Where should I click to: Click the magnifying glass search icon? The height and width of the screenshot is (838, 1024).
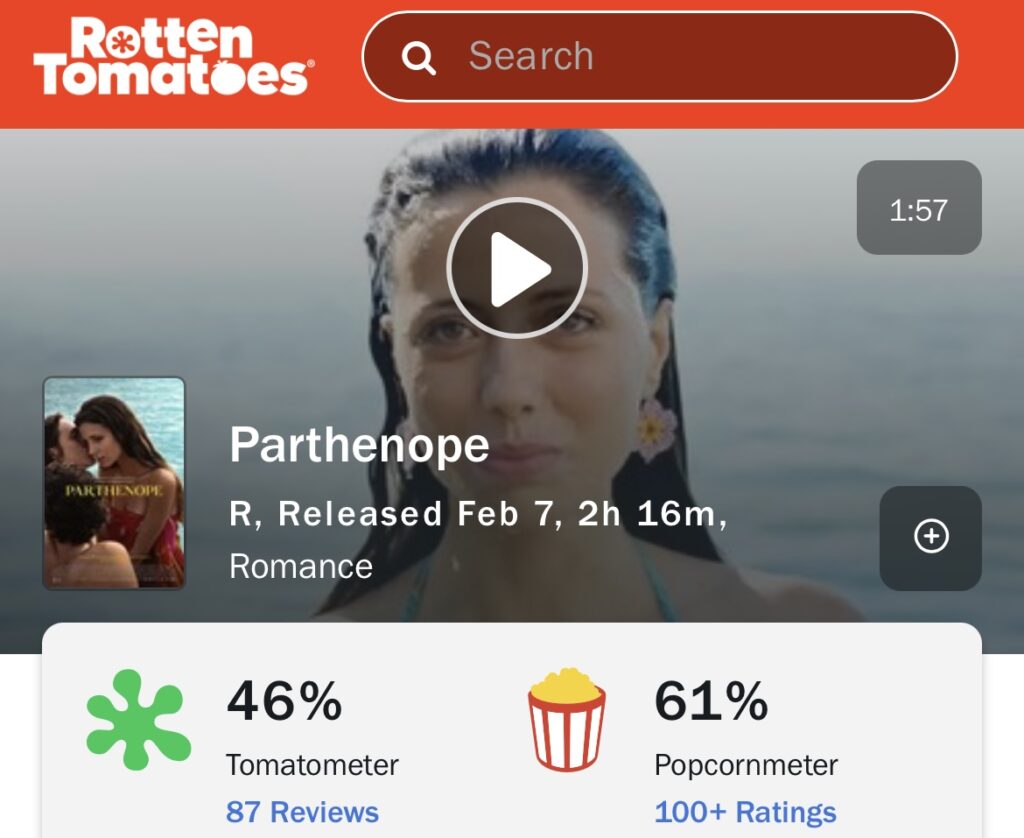point(419,57)
